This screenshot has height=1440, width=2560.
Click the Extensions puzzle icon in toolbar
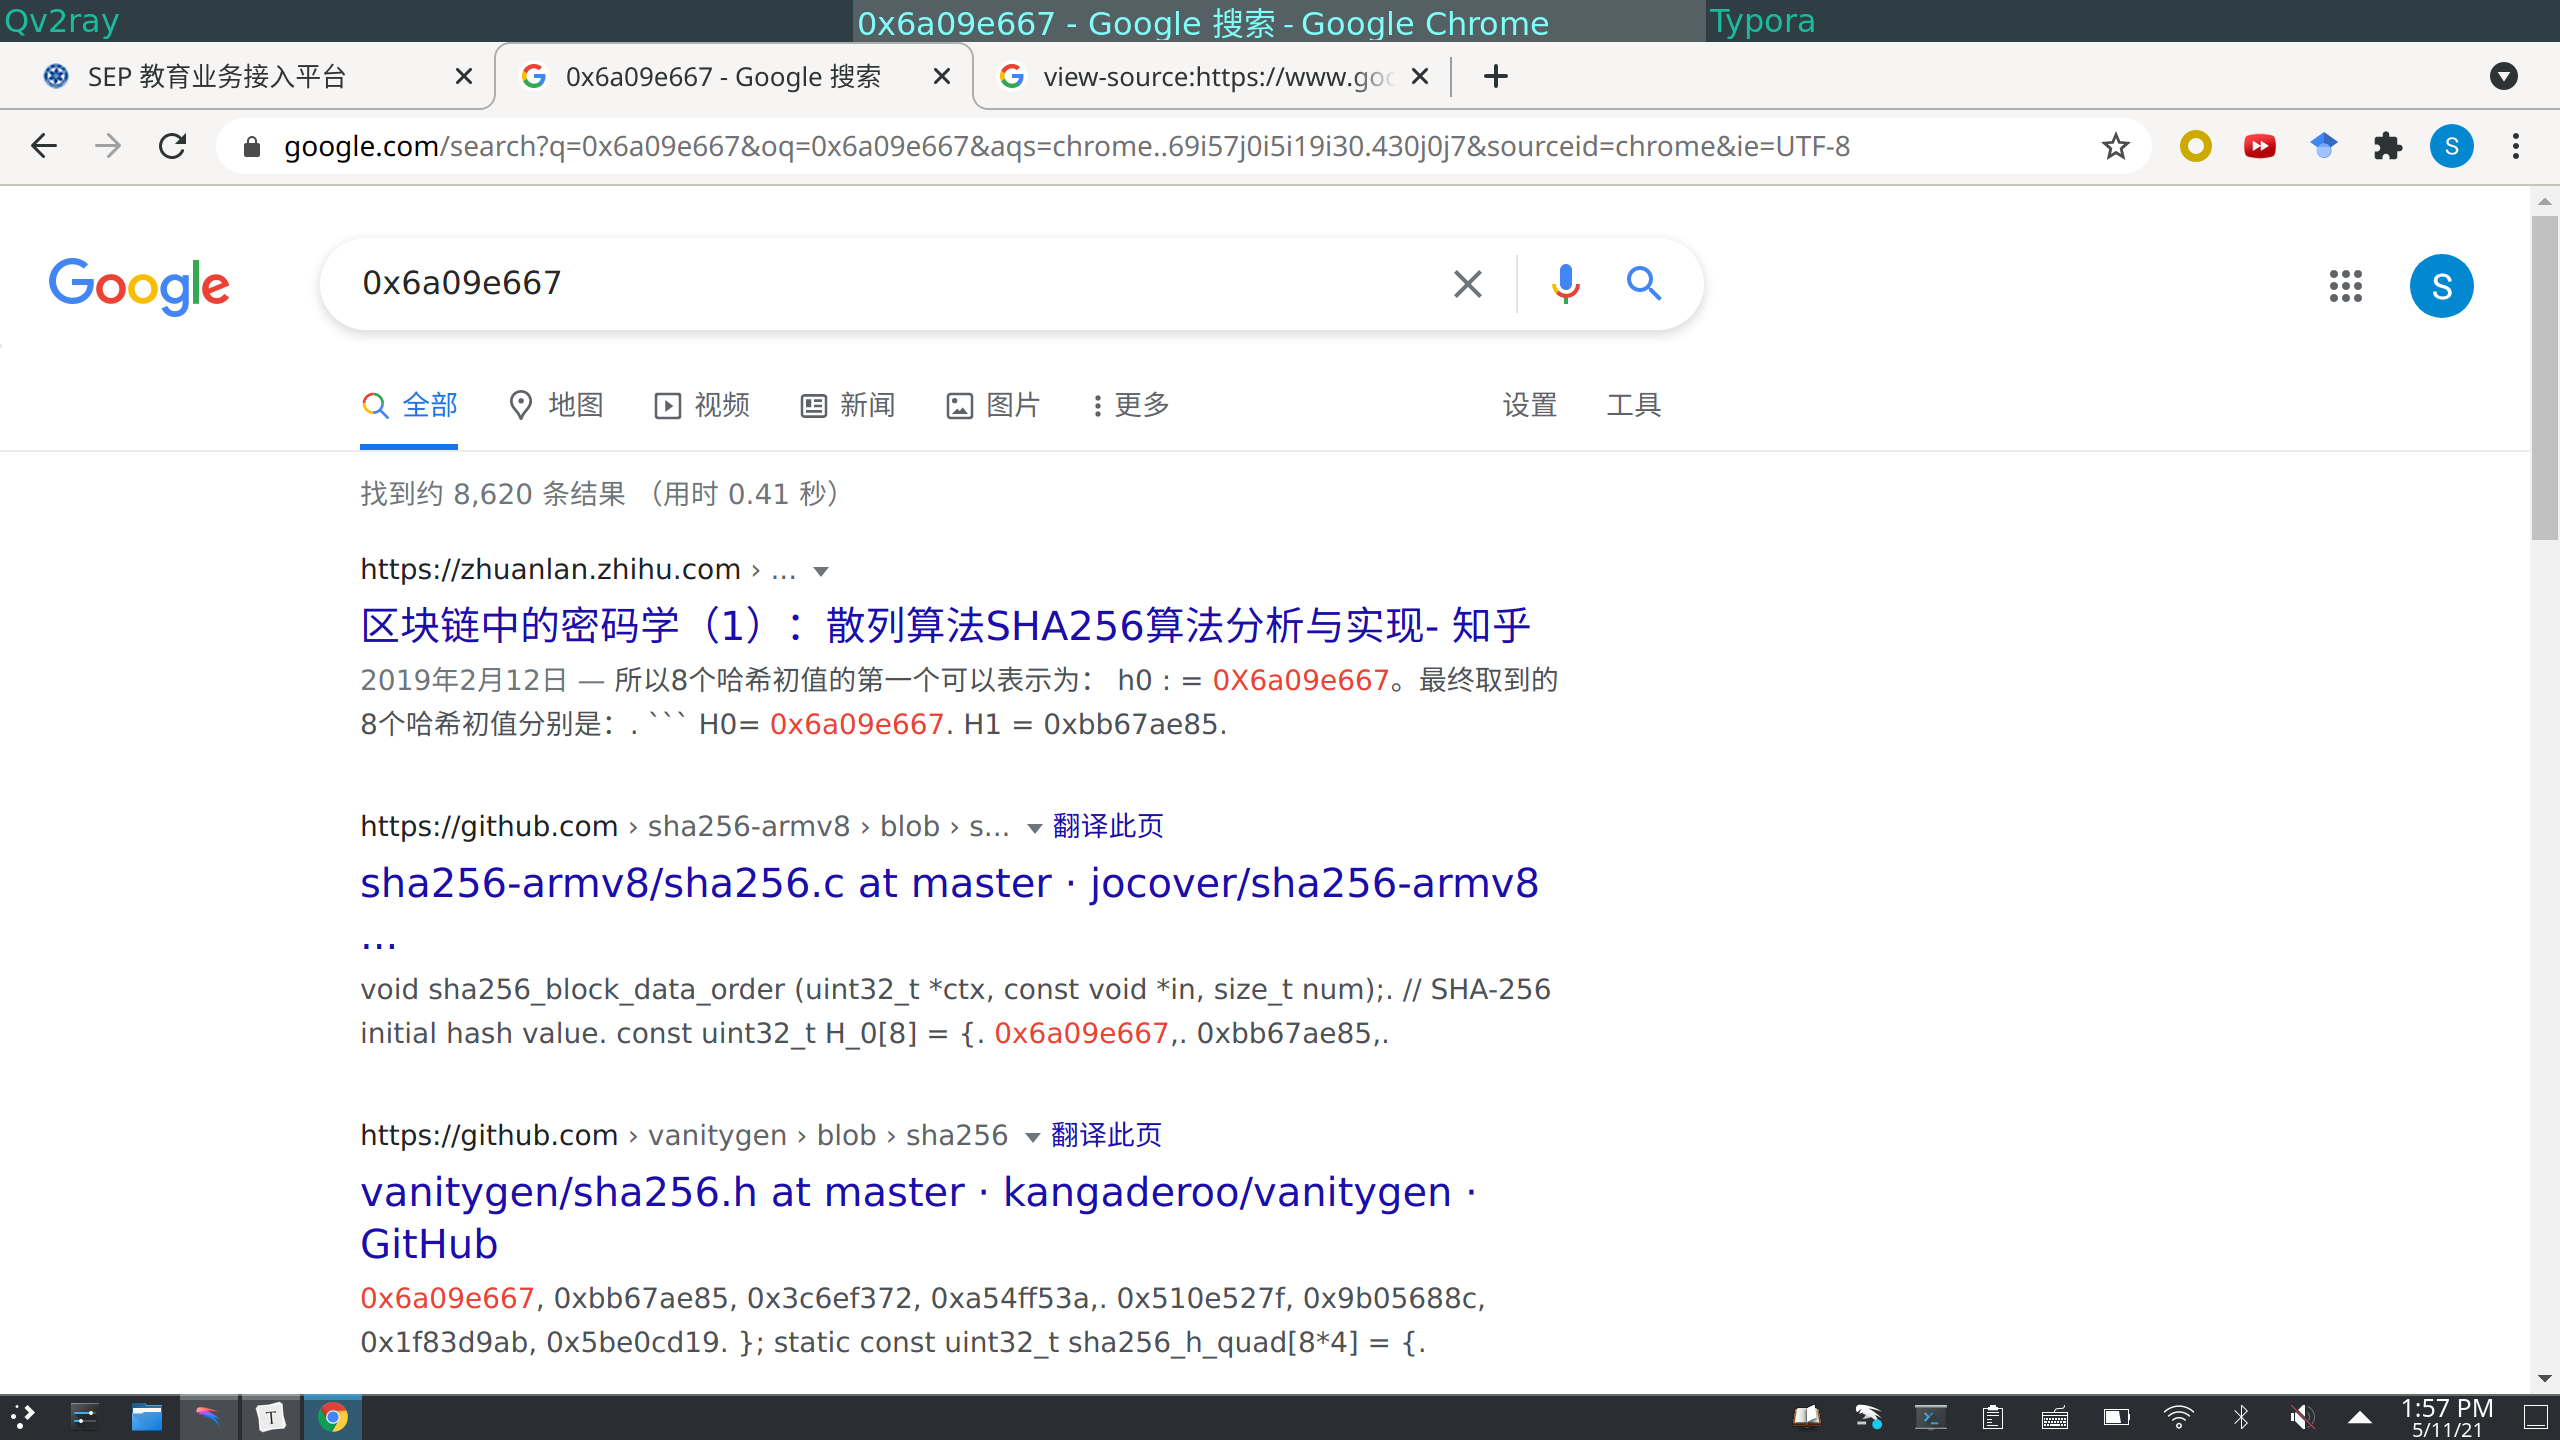(2388, 146)
